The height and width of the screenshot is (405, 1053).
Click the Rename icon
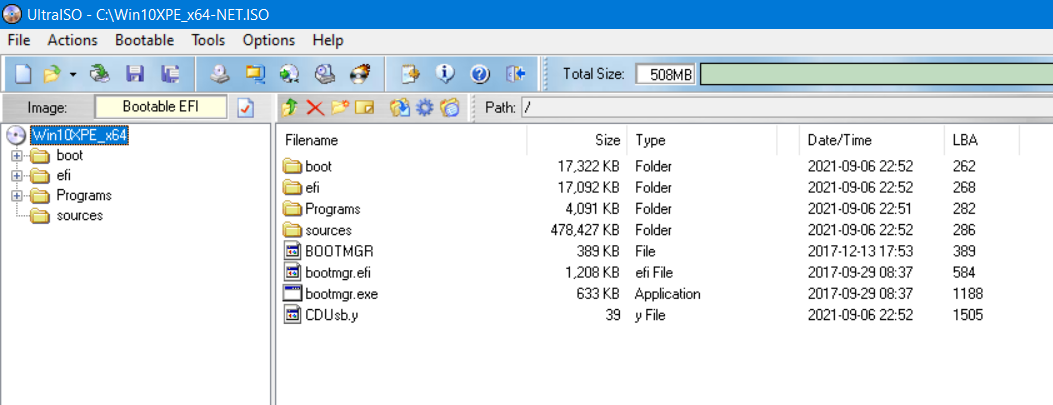[365, 107]
